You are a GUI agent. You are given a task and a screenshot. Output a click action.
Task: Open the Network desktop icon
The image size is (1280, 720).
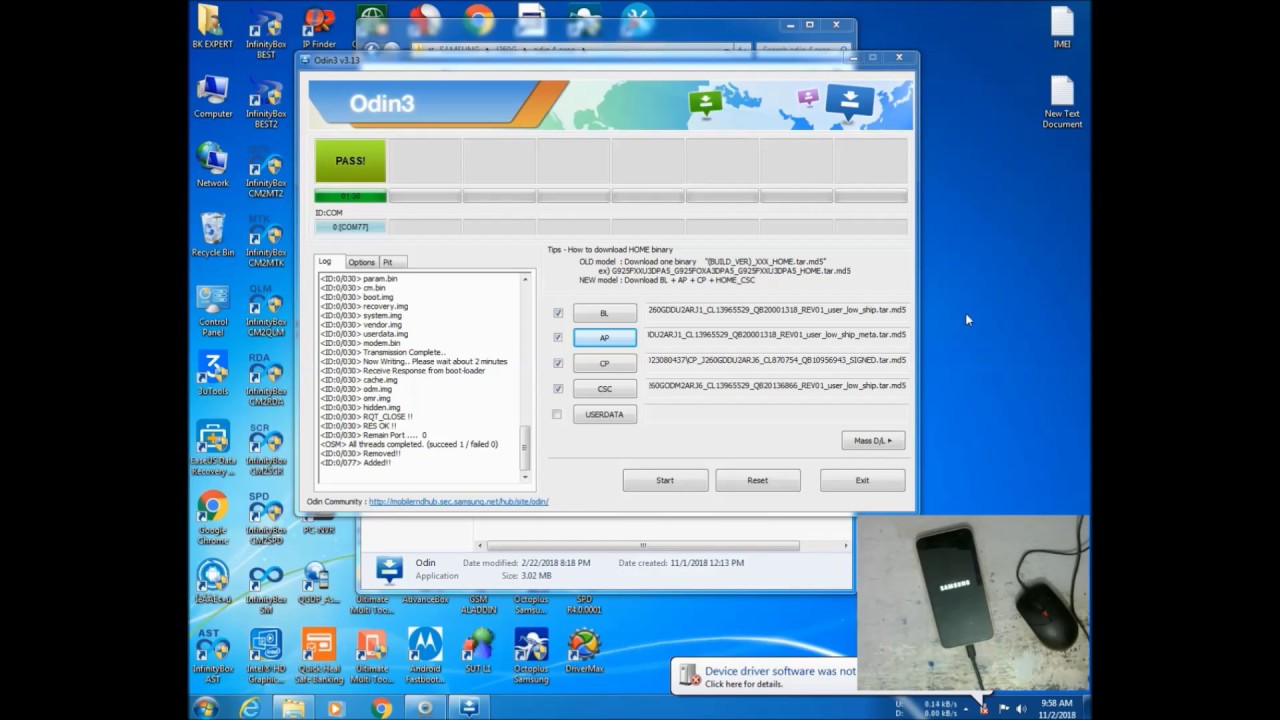click(212, 166)
